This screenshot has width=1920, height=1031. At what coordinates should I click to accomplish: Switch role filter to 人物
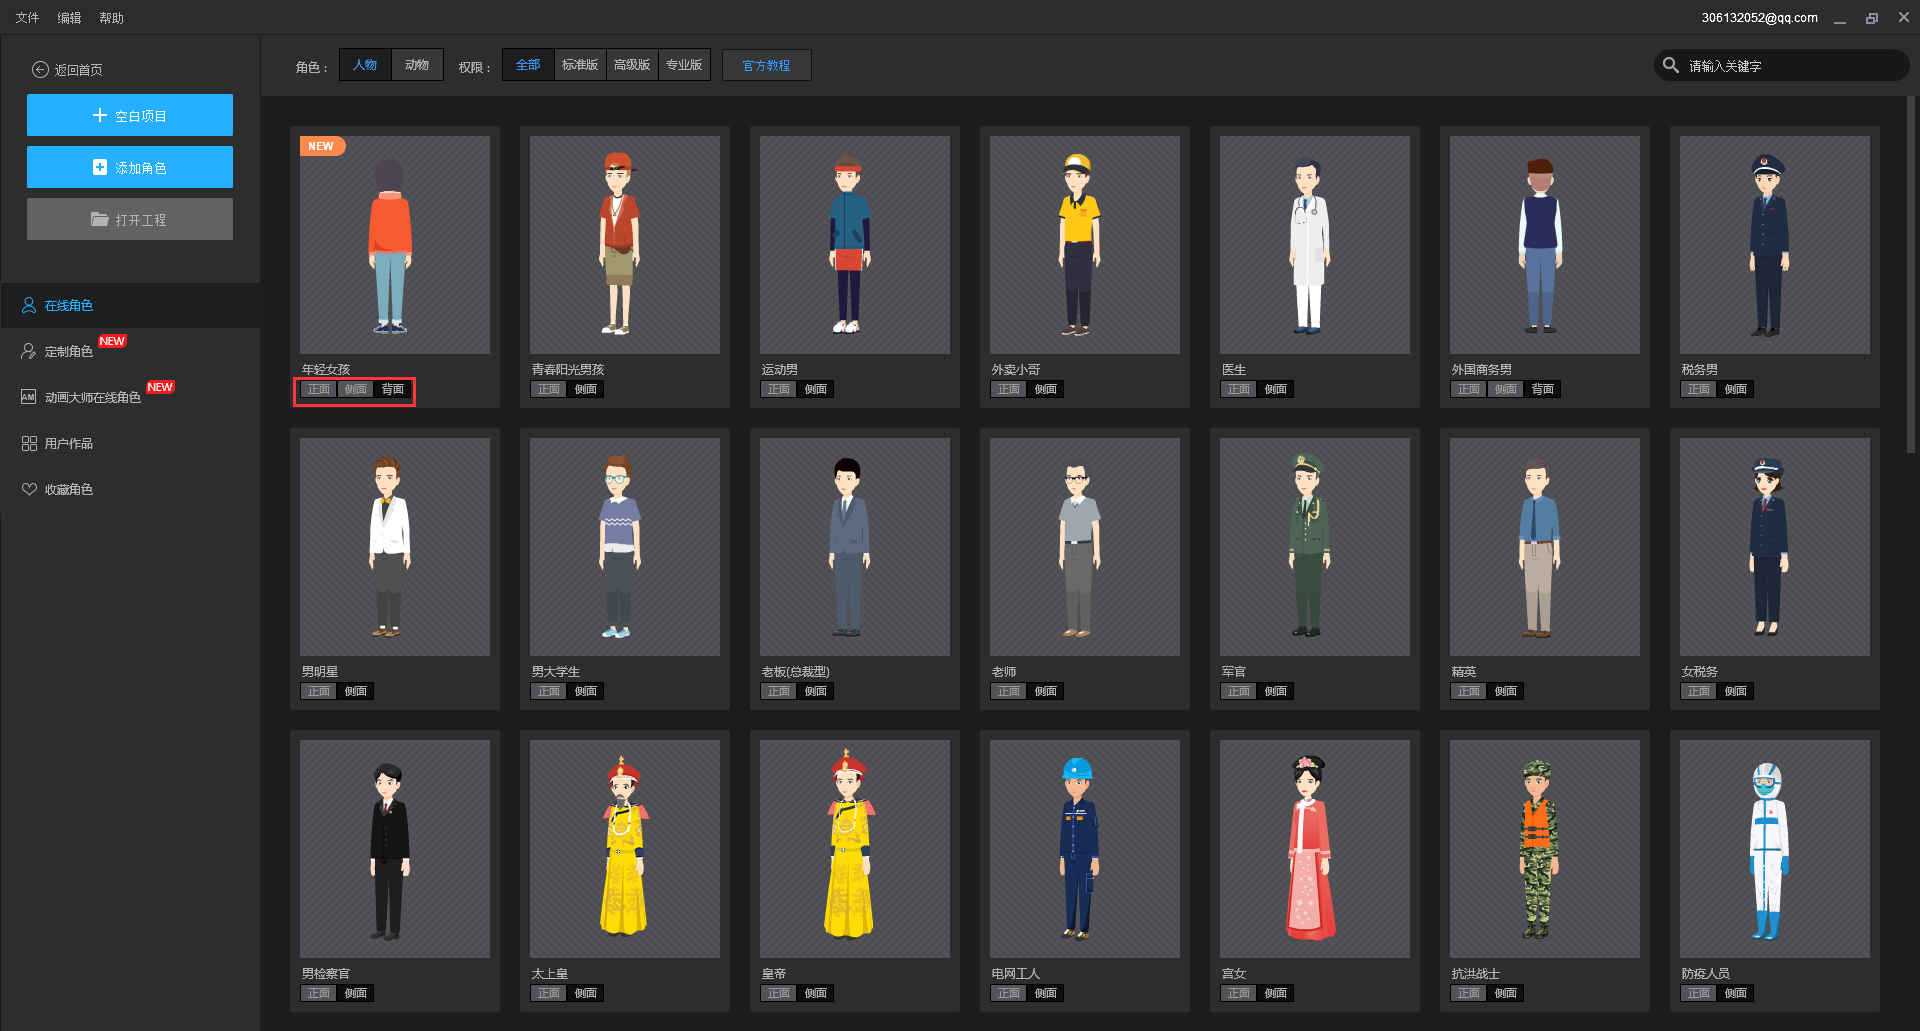[x=365, y=65]
